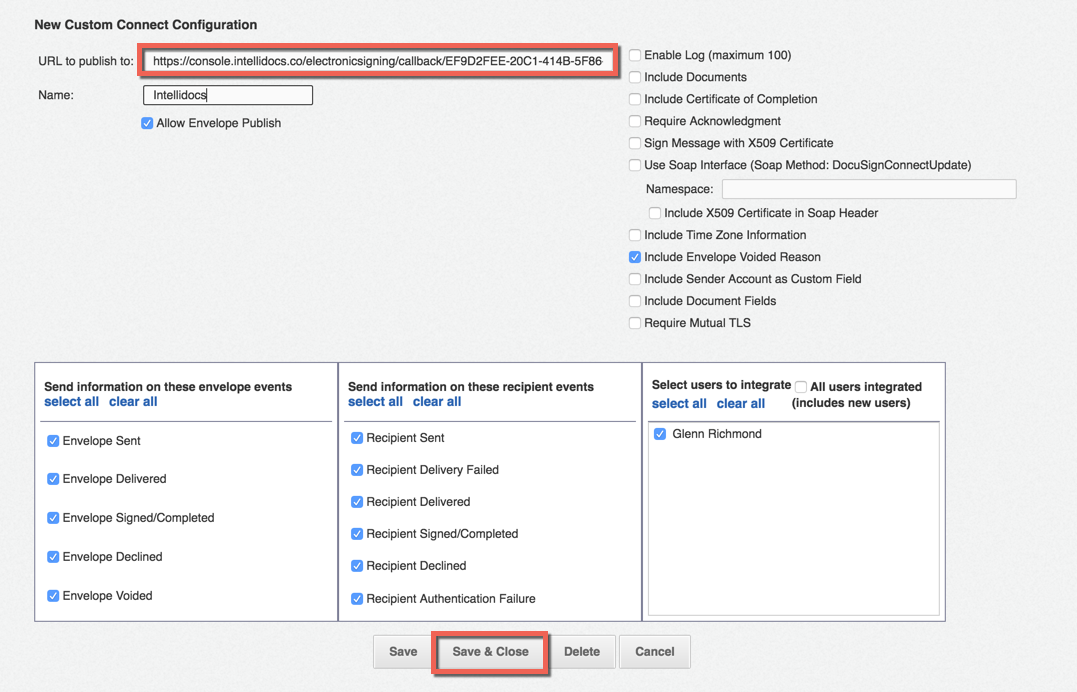Image resolution: width=1077 pixels, height=692 pixels.
Task: Uncheck Envelope Voided event
Action: [53, 596]
